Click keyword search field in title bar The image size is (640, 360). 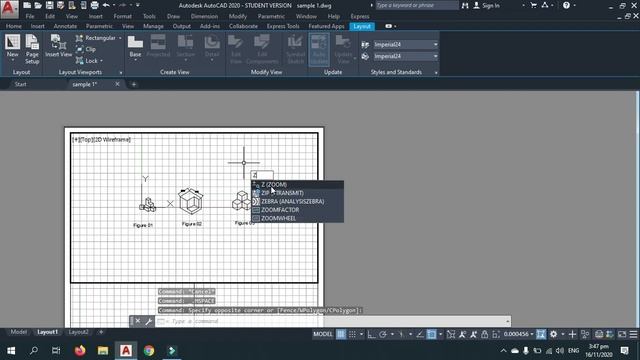[x=417, y=5]
